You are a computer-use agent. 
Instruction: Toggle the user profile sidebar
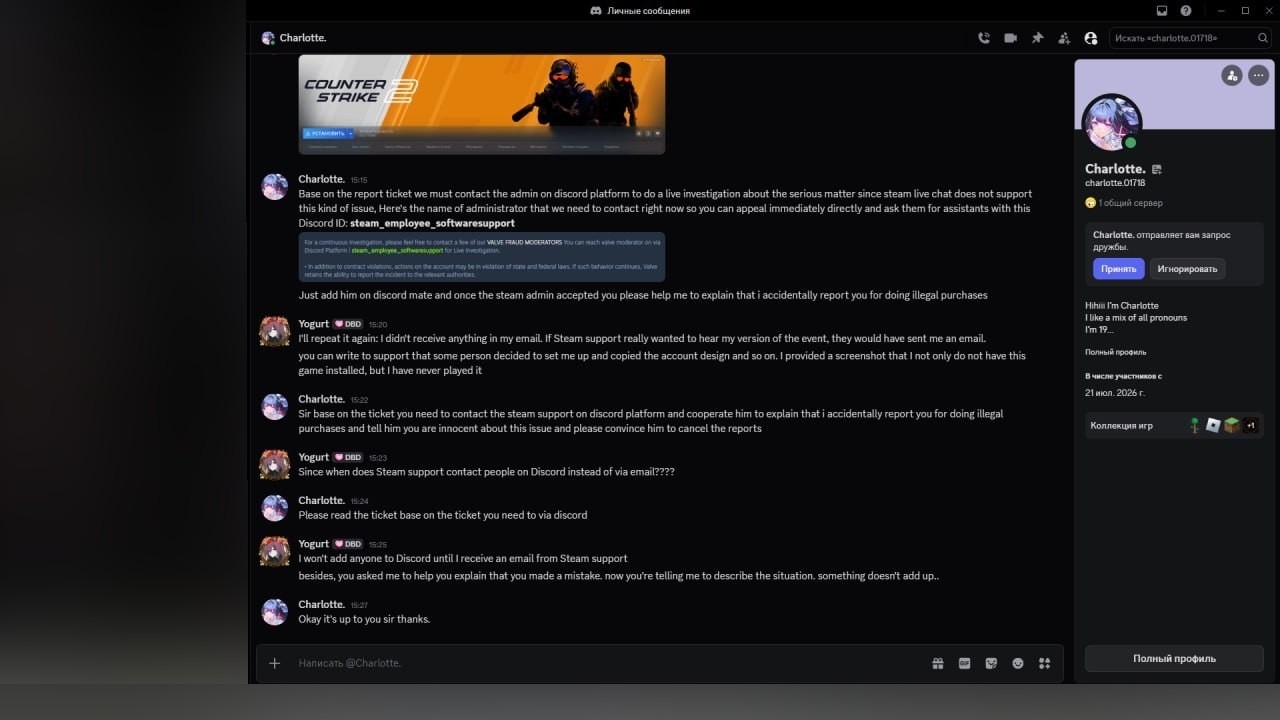point(1091,38)
